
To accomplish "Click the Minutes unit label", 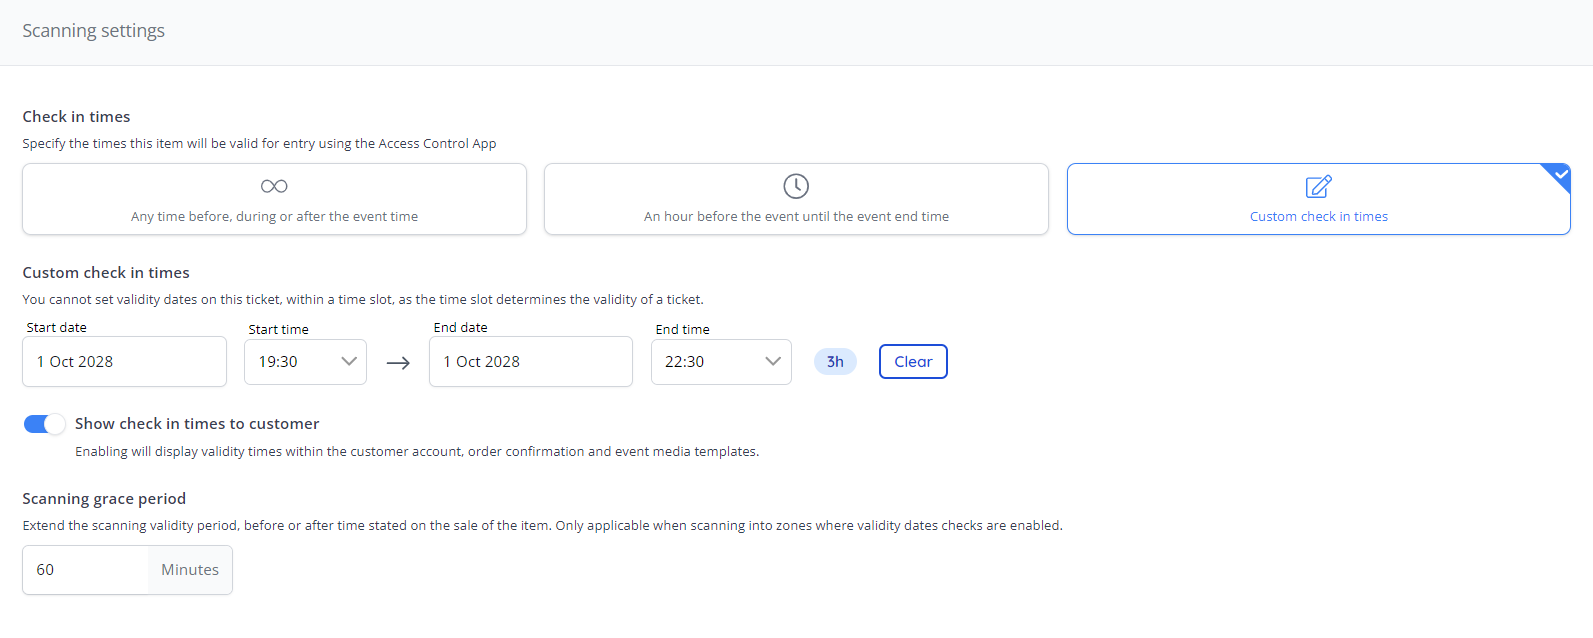I will tap(190, 570).
